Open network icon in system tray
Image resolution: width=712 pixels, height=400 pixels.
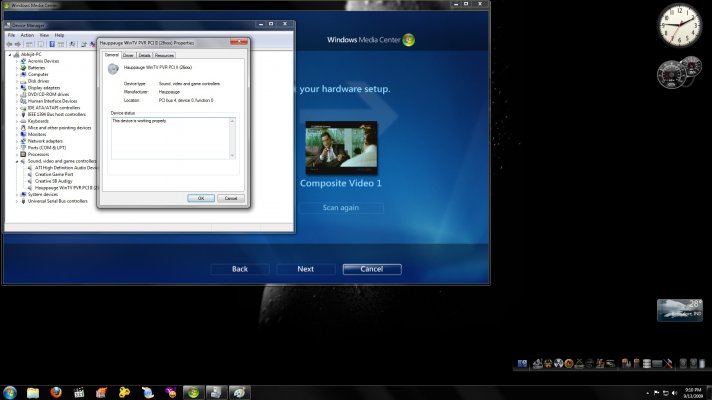pyautogui.click(x=666, y=393)
